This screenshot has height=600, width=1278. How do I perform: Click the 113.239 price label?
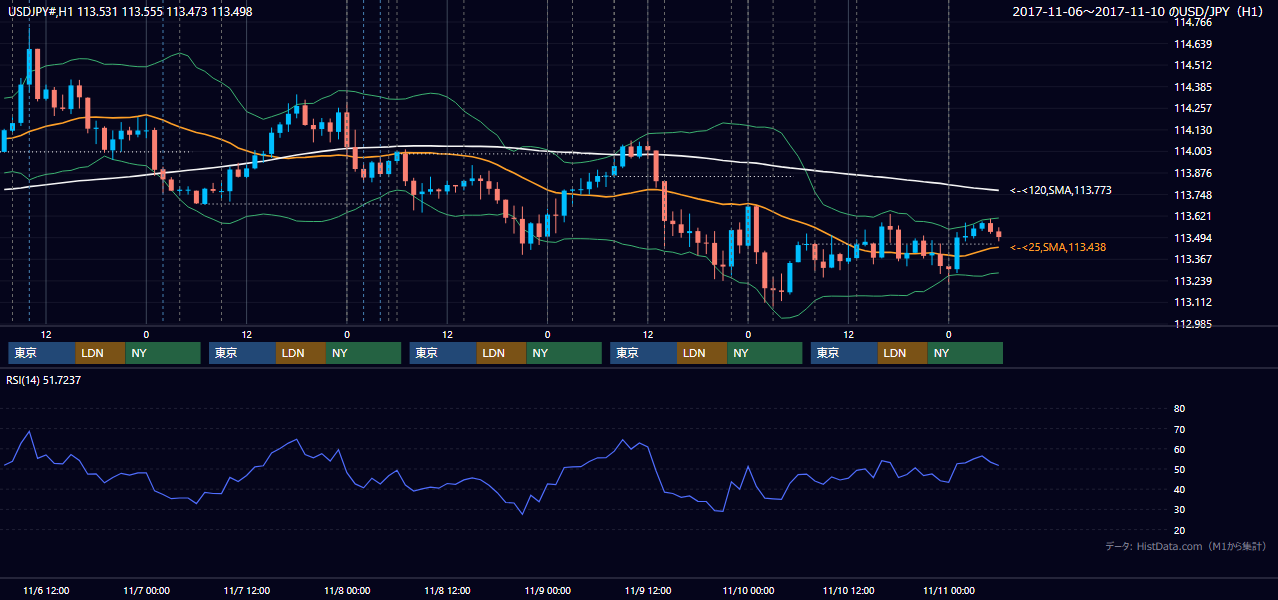click(1192, 281)
